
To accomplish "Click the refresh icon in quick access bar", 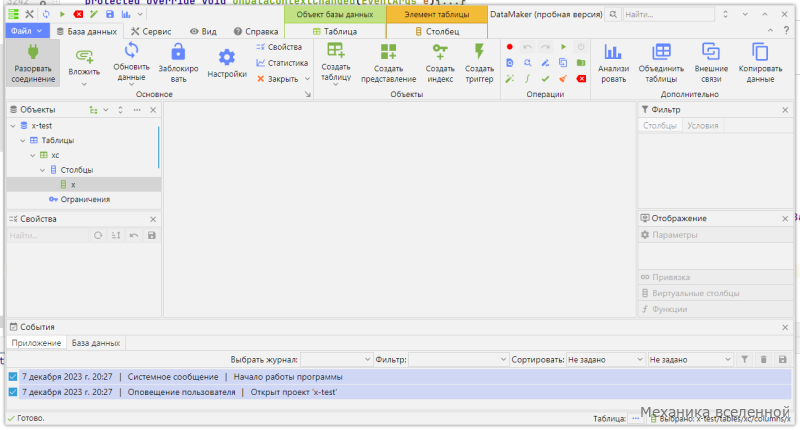I will (46, 14).
